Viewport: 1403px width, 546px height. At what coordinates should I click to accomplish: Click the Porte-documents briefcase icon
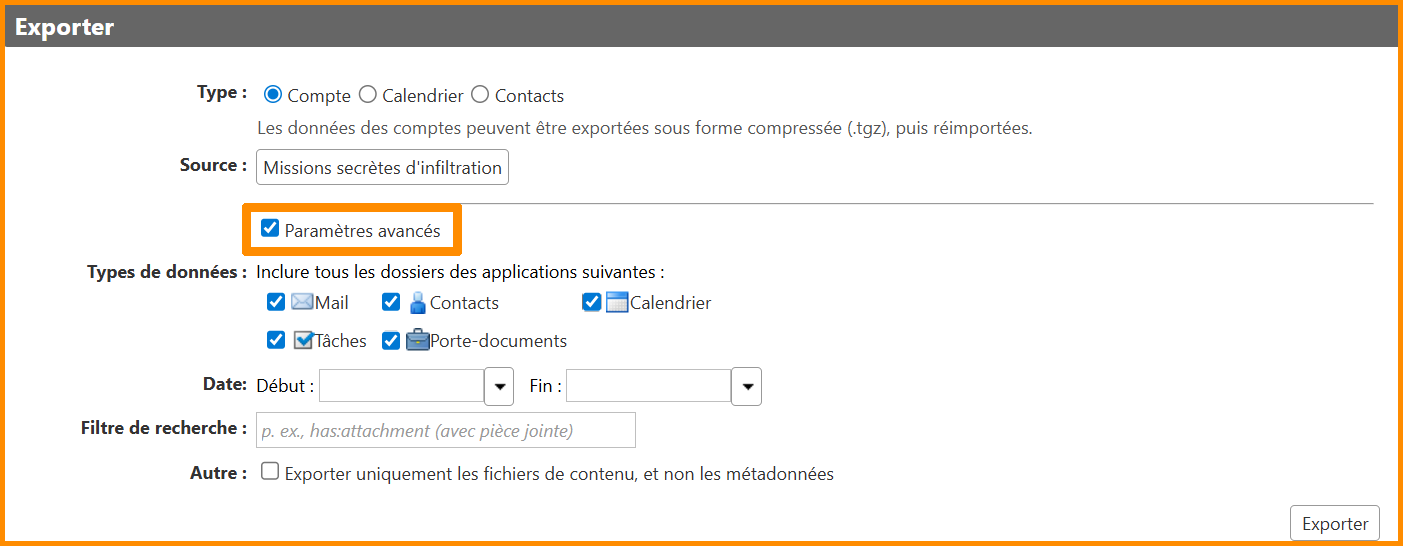[x=417, y=340]
